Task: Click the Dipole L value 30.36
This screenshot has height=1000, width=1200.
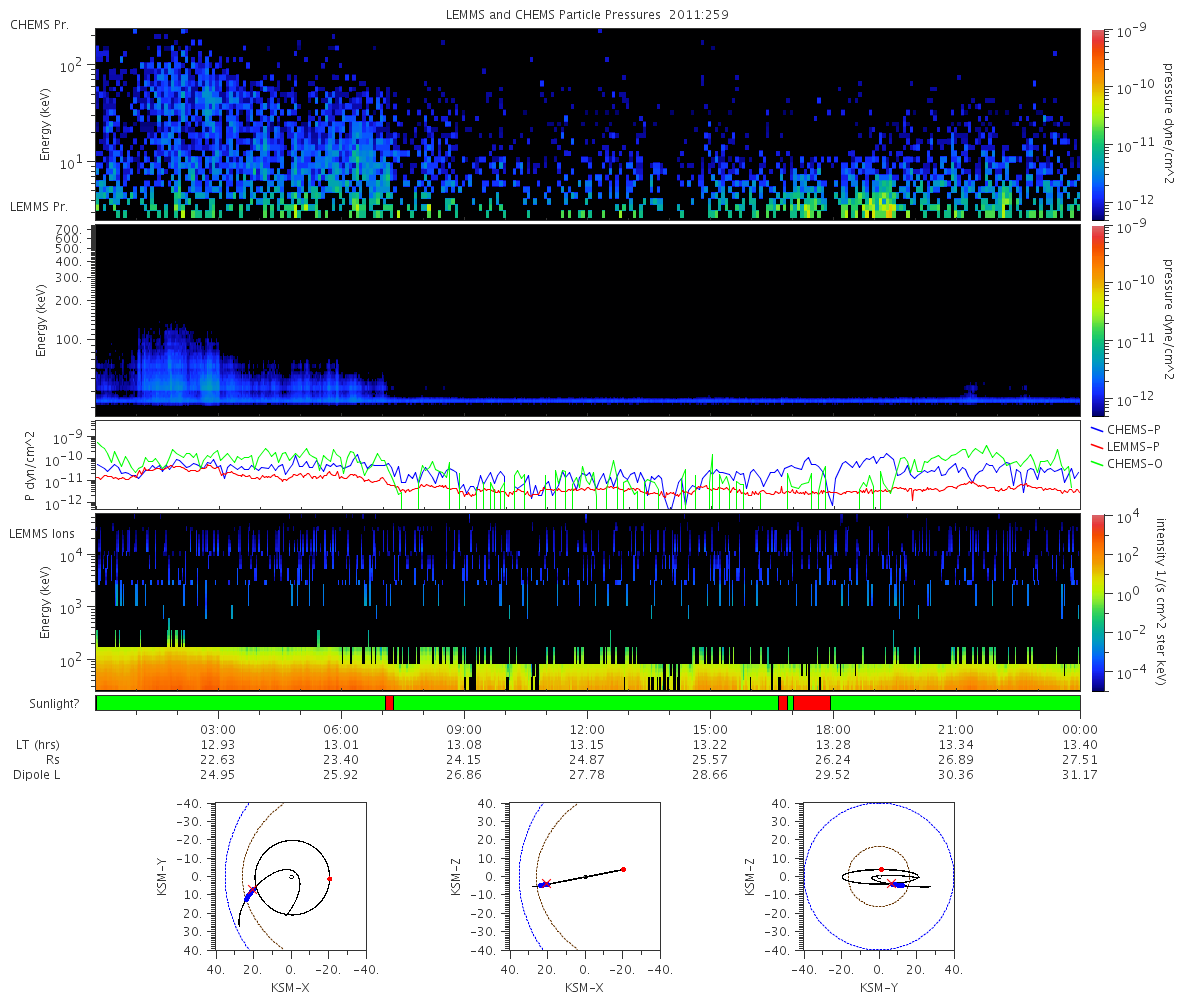Action: 957,775
